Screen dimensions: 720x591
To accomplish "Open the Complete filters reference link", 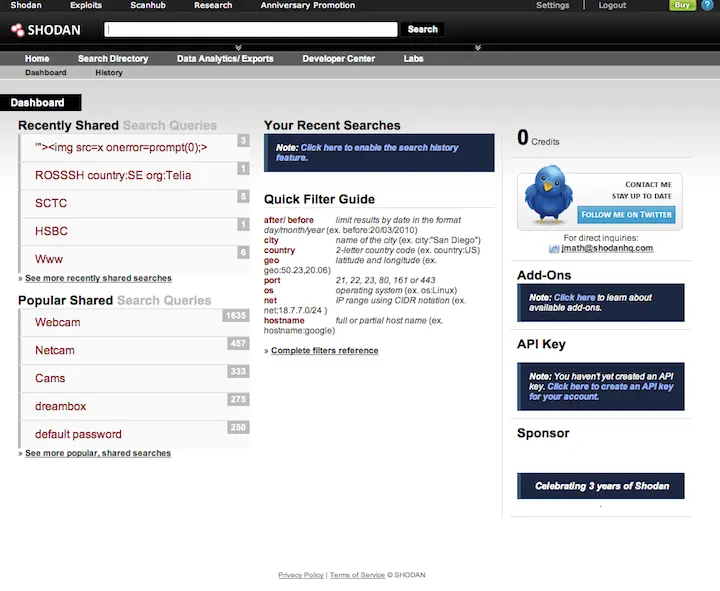I will 325,350.
